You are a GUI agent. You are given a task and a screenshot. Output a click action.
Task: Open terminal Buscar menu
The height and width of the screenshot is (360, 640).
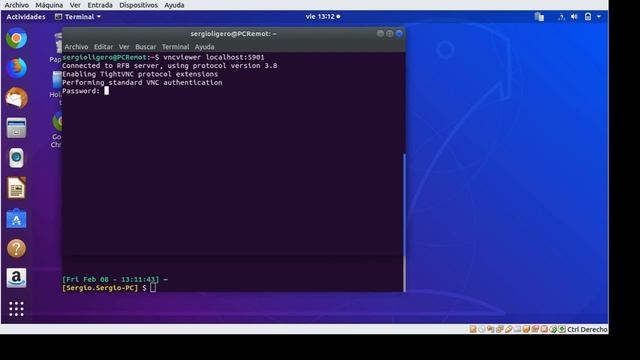pos(146,47)
